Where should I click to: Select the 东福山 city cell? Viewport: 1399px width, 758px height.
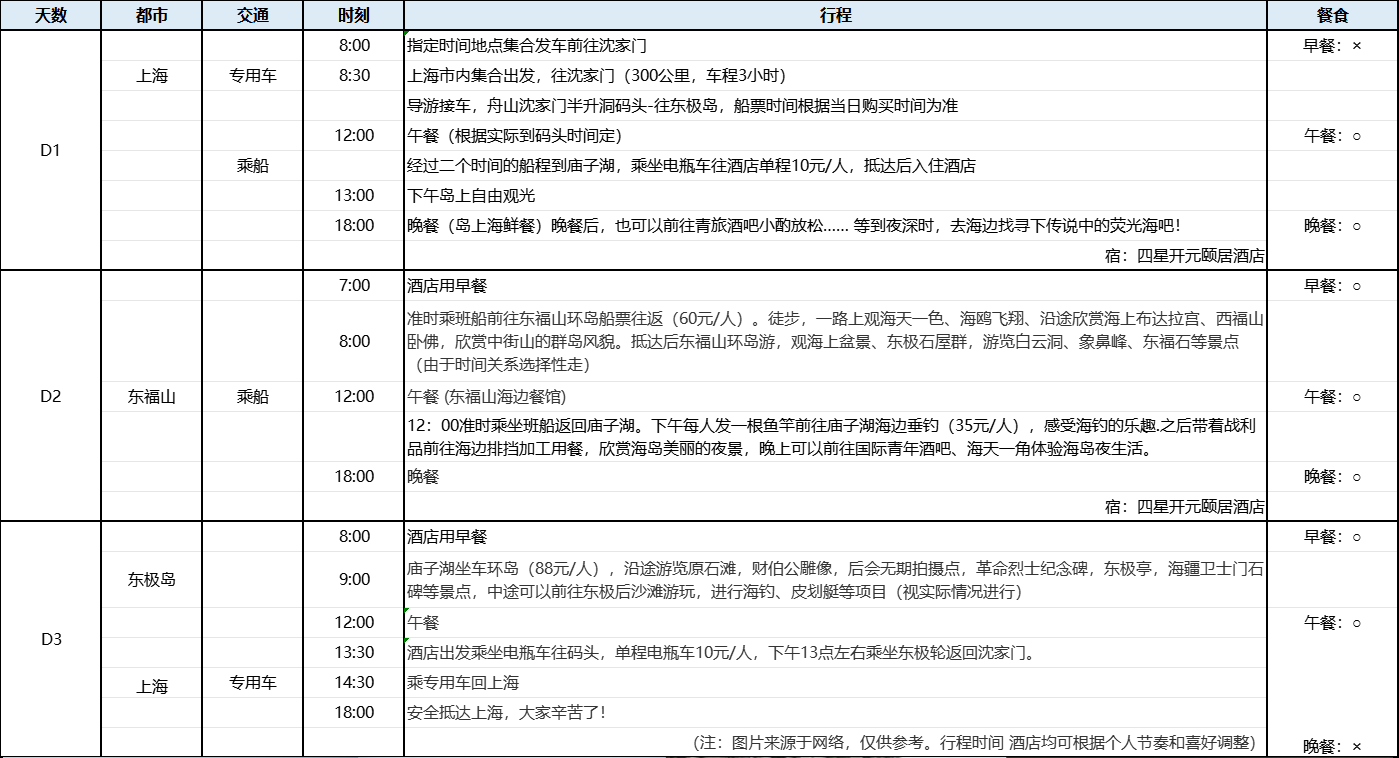[152, 397]
